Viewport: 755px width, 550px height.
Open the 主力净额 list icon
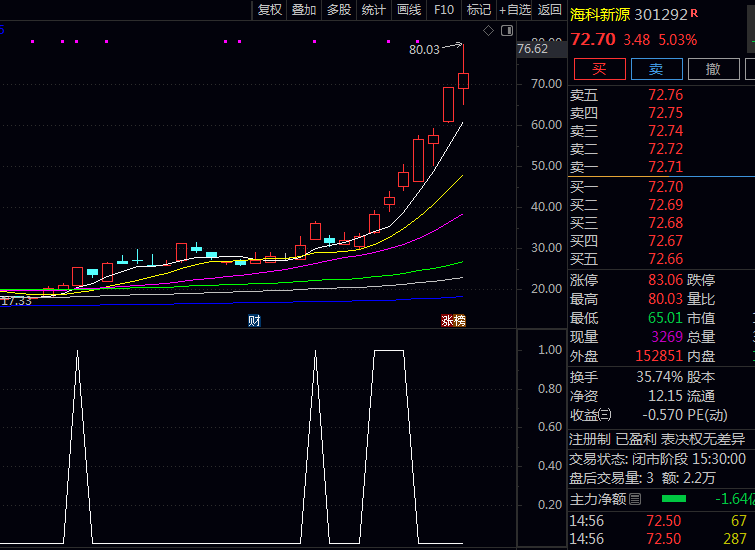click(x=635, y=499)
